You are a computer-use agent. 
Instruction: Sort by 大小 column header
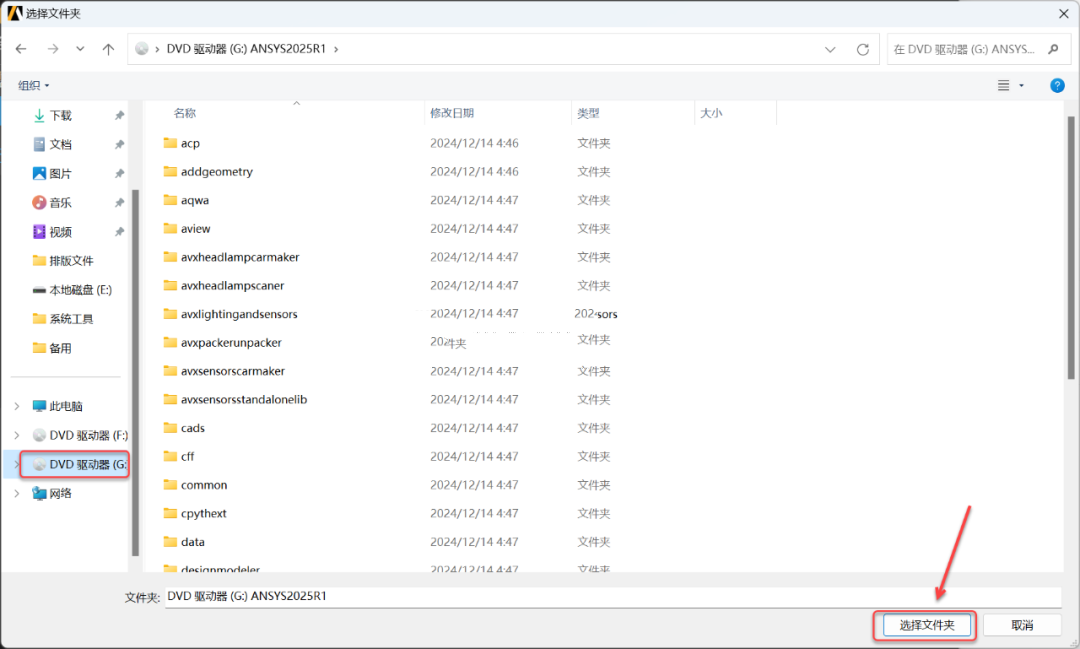point(712,113)
